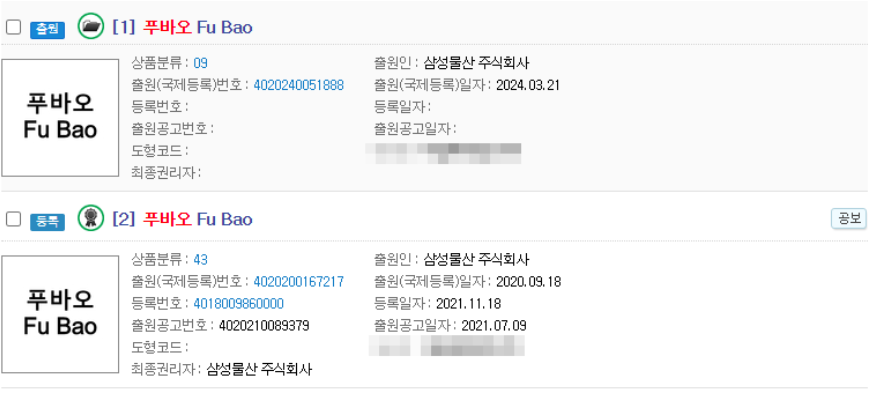Open the first 푸바오 Fu Bao title link
The image size is (886, 394).
[197, 27]
